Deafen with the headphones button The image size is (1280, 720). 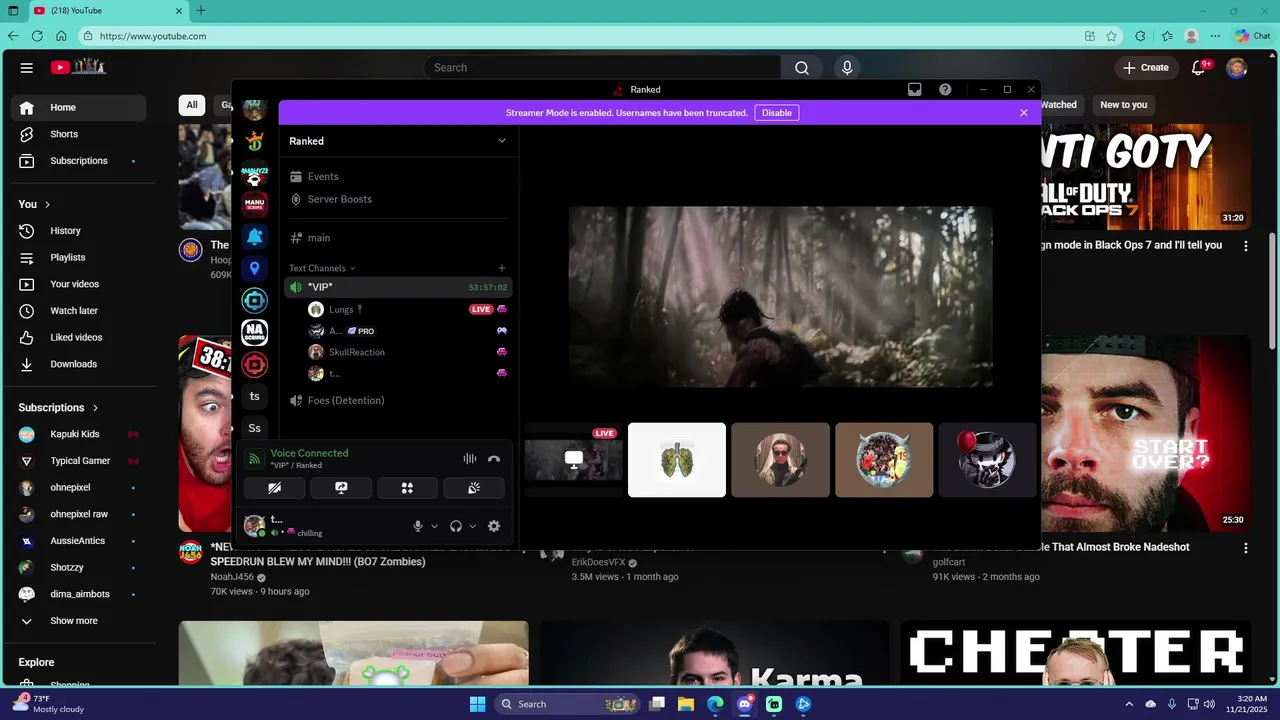(456, 526)
